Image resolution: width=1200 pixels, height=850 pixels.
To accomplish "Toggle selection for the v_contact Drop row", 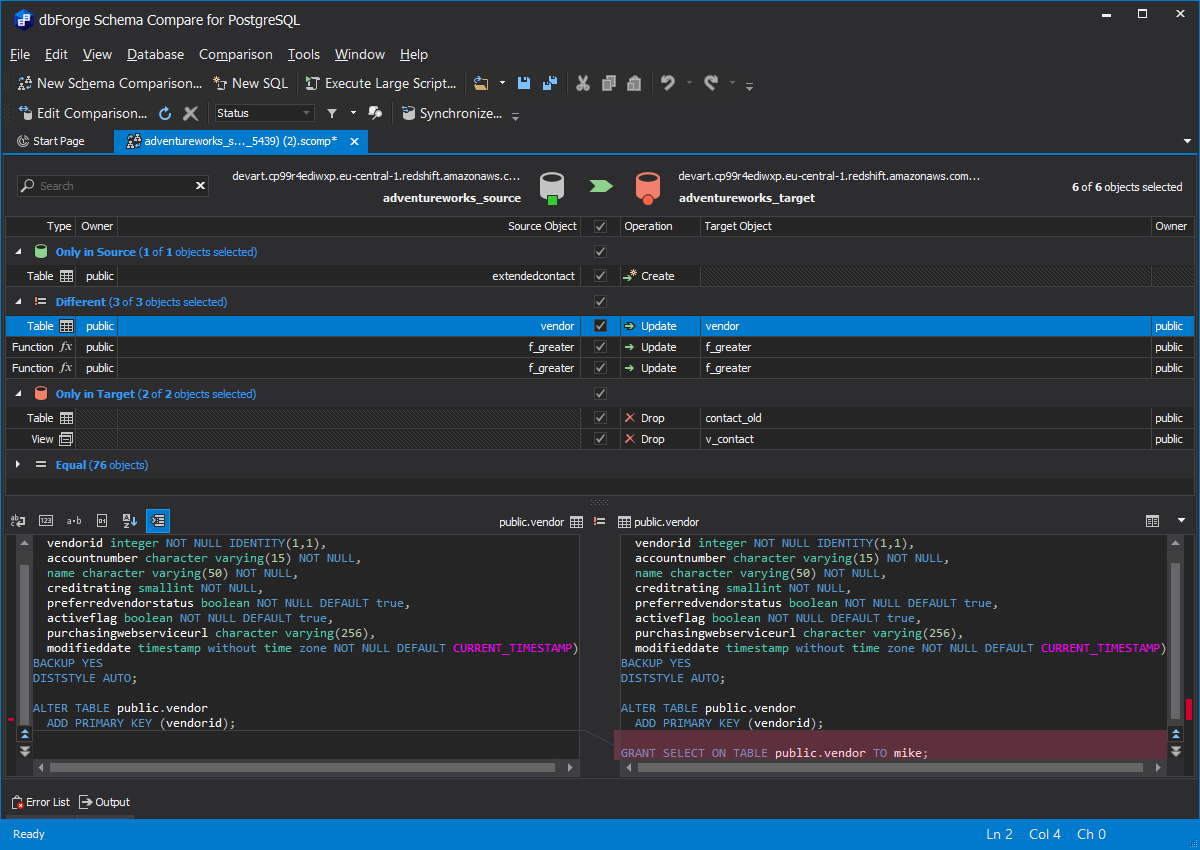I will coord(600,438).
